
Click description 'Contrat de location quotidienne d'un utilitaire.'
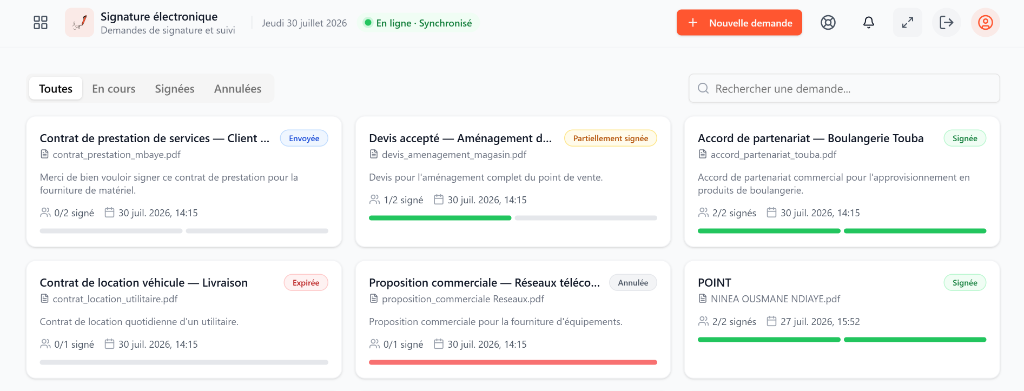pyautogui.click(x=139, y=321)
